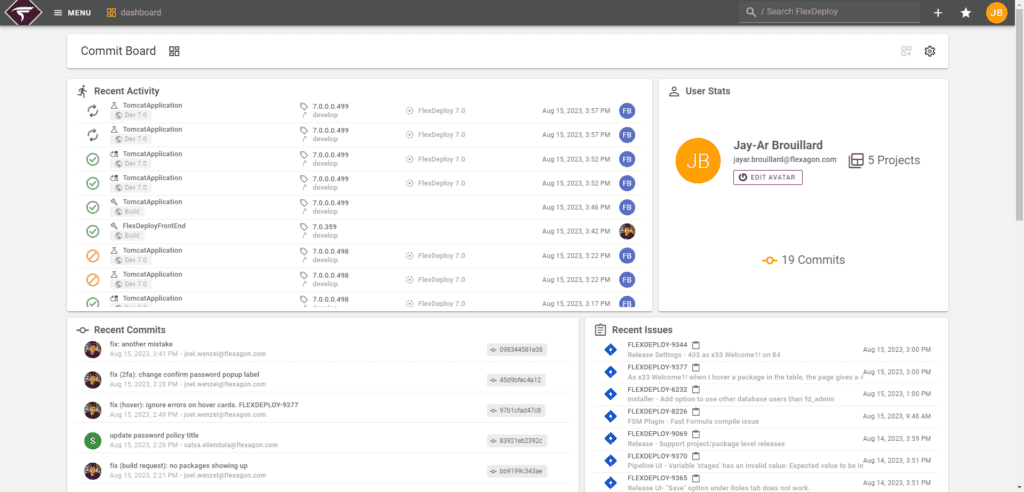Click the user photo avatar on FlexDeployFrontEnd row

tap(627, 231)
